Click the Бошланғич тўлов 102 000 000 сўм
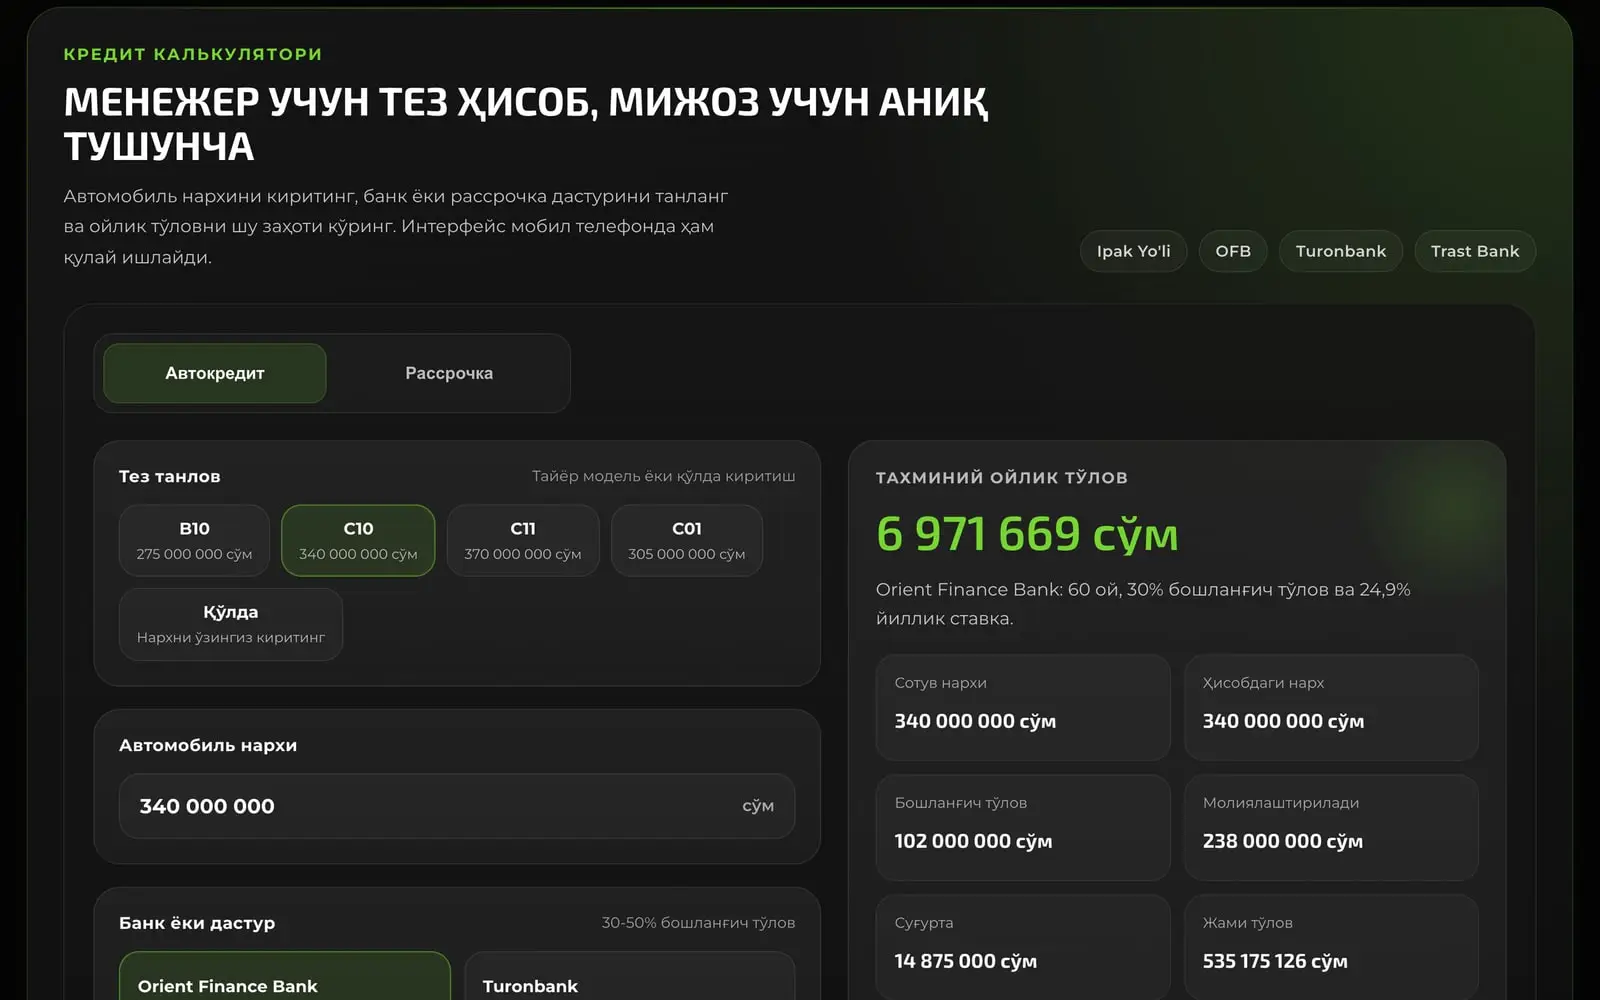The image size is (1600, 1000). [1023, 827]
